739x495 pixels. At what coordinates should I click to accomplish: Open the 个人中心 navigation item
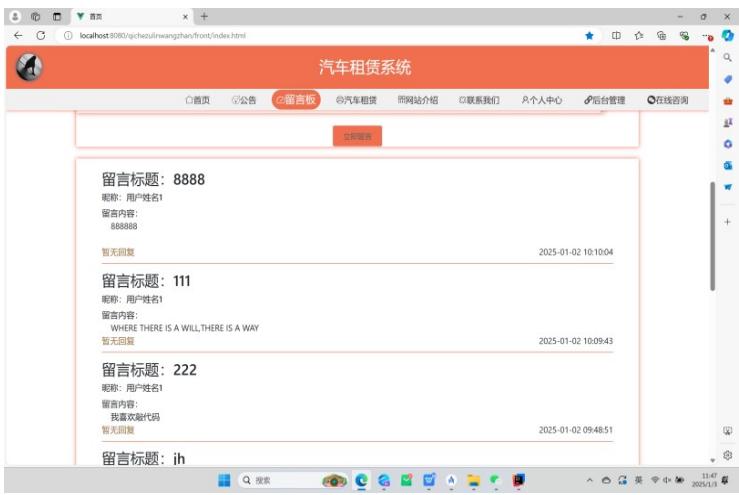point(542,100)
